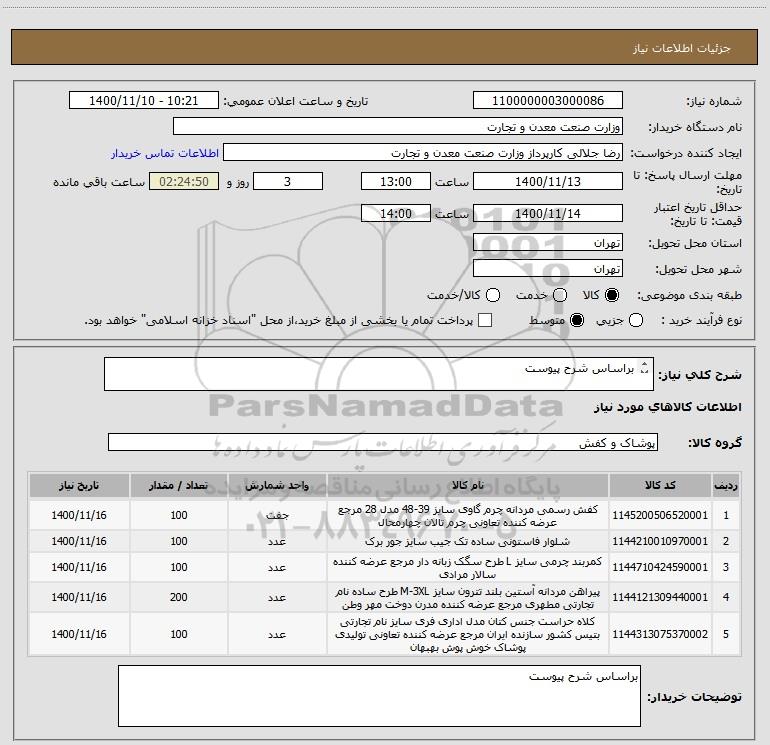Viewport: 770px width, 745px height.
Task: Click the اطلاعات کالاهای مورد نیاز heading
Action: tap(668, 407)
